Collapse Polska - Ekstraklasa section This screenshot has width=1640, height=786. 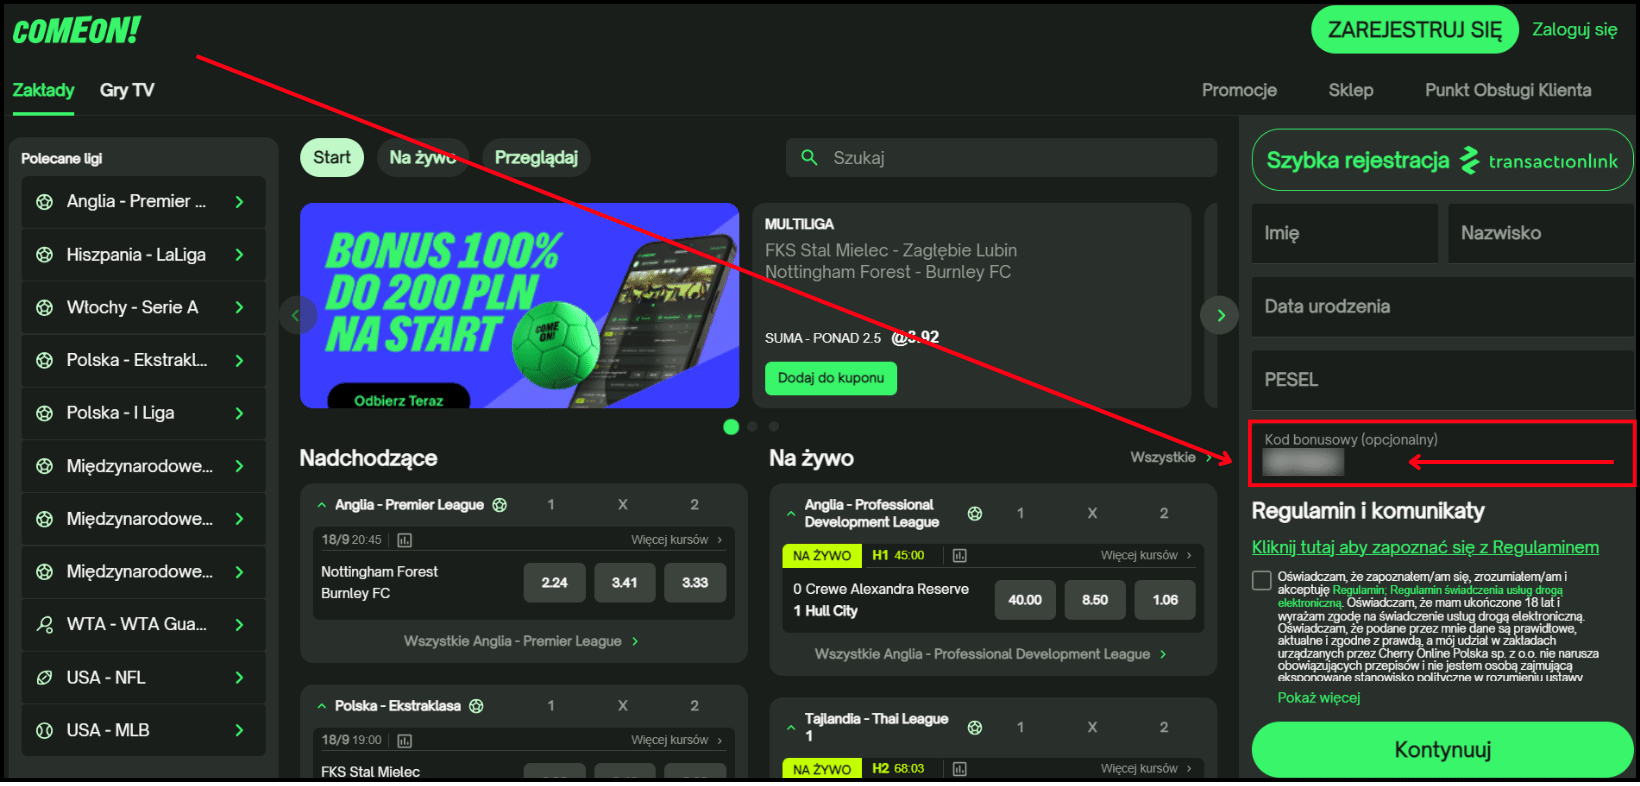[322, 707]
